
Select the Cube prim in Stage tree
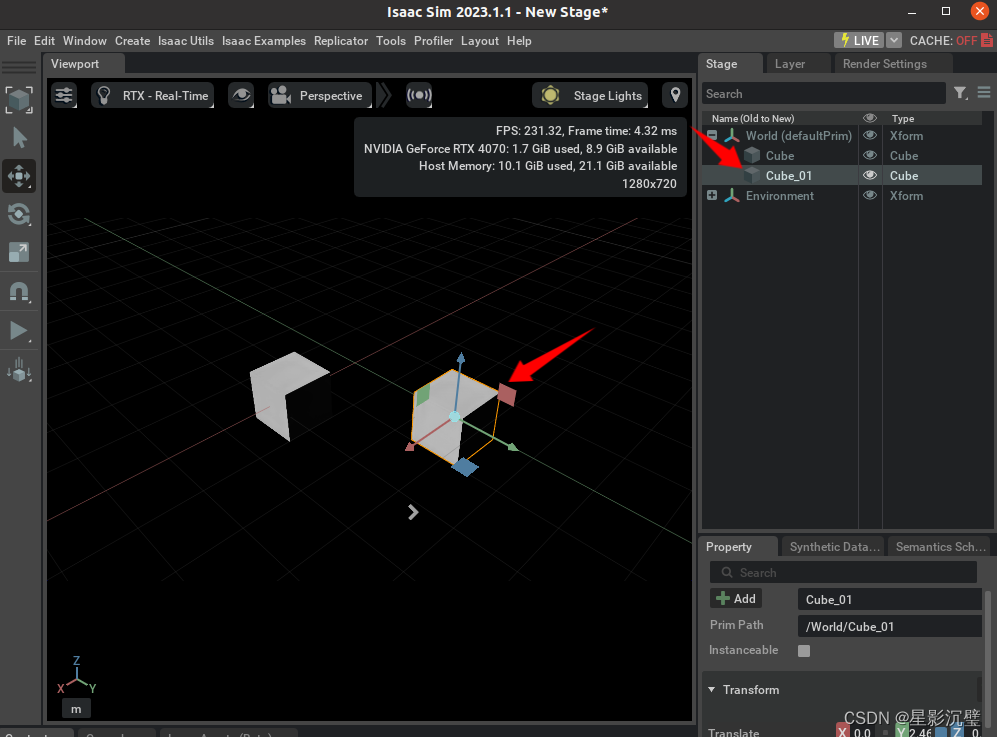click(x=780, y=156)
